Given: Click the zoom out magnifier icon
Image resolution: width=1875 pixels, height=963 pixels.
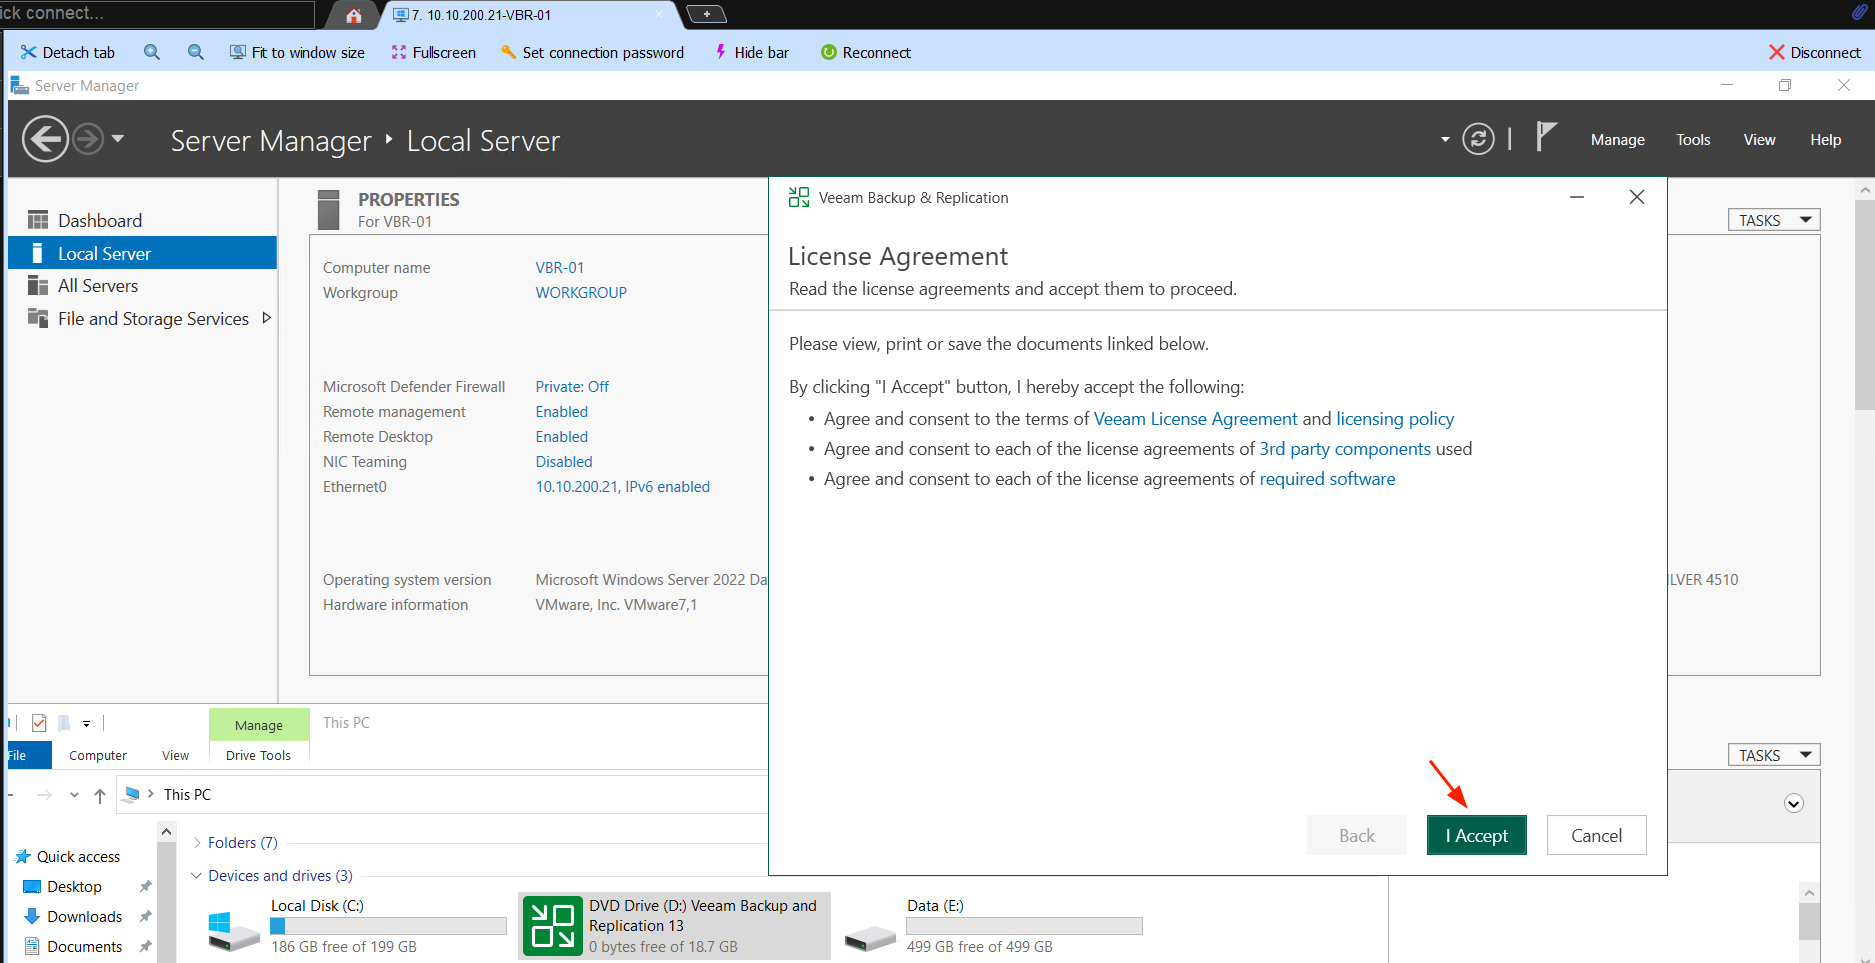Looking at the screenshot, I should click(196, 52).
